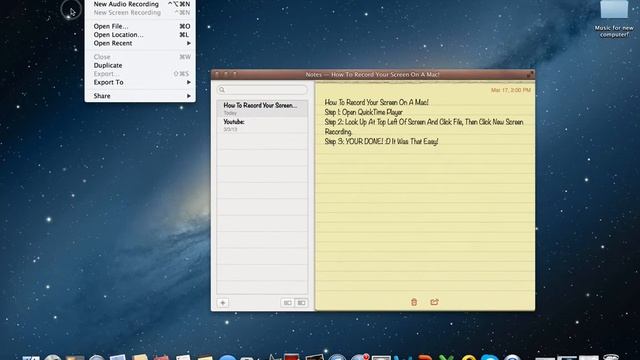The height and width of the screenshot is (360, 640).
Task: Add a new note with the plus button
Action: pos(223,303)
